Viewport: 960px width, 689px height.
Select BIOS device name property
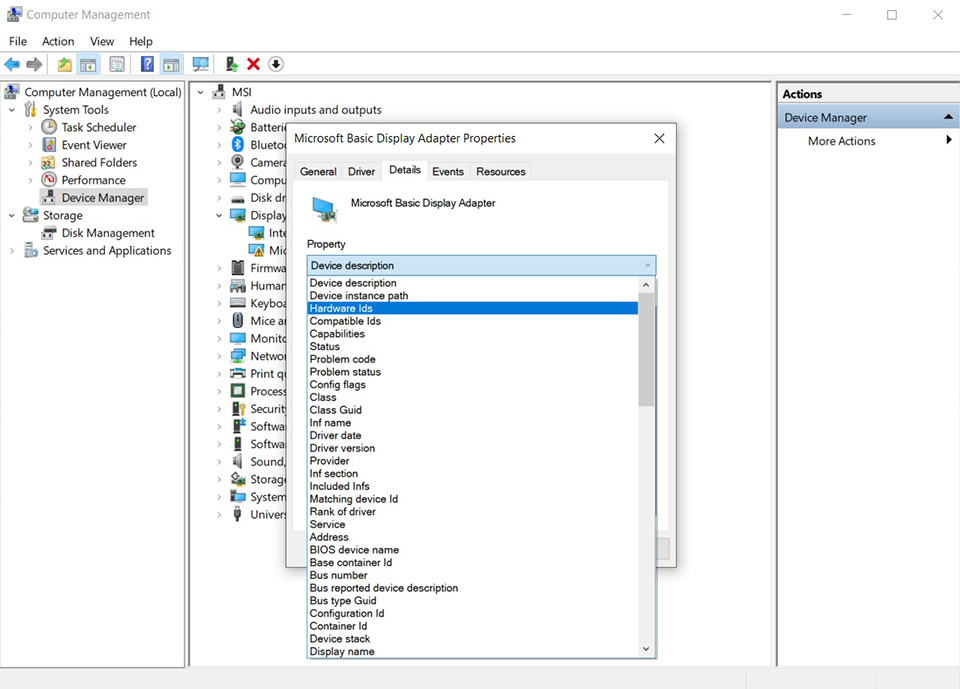(x=473, y=549)
